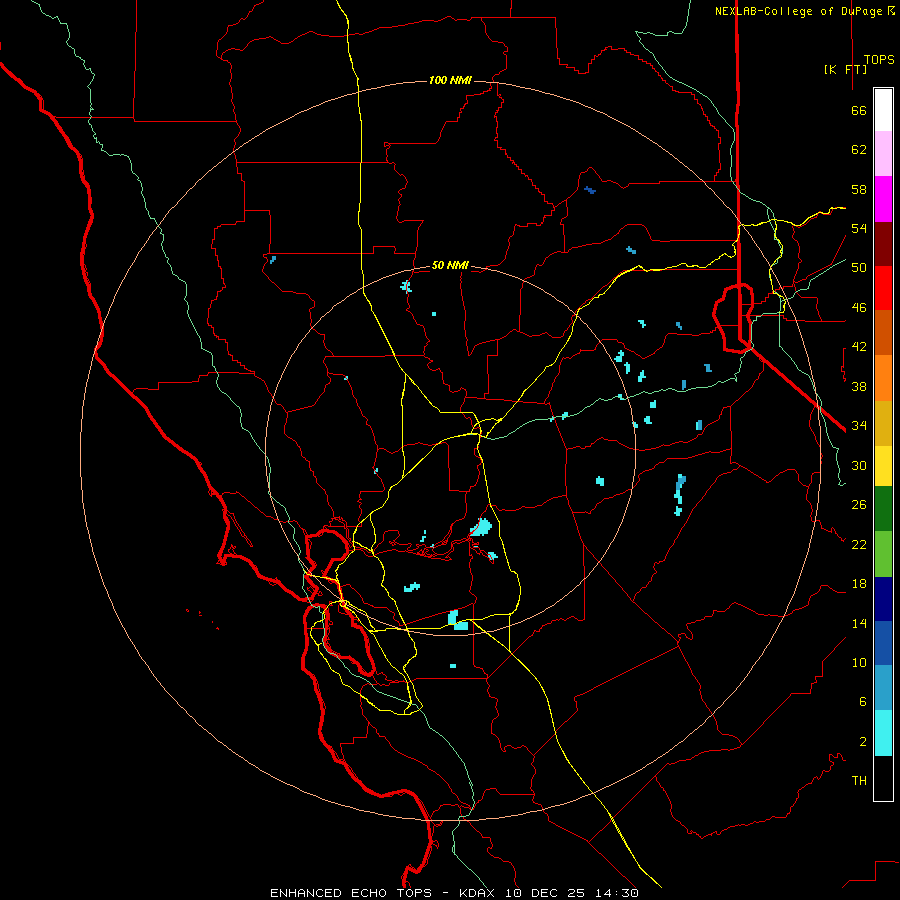
Task: Click the legend value 34
Action: [x=859, y=426]
